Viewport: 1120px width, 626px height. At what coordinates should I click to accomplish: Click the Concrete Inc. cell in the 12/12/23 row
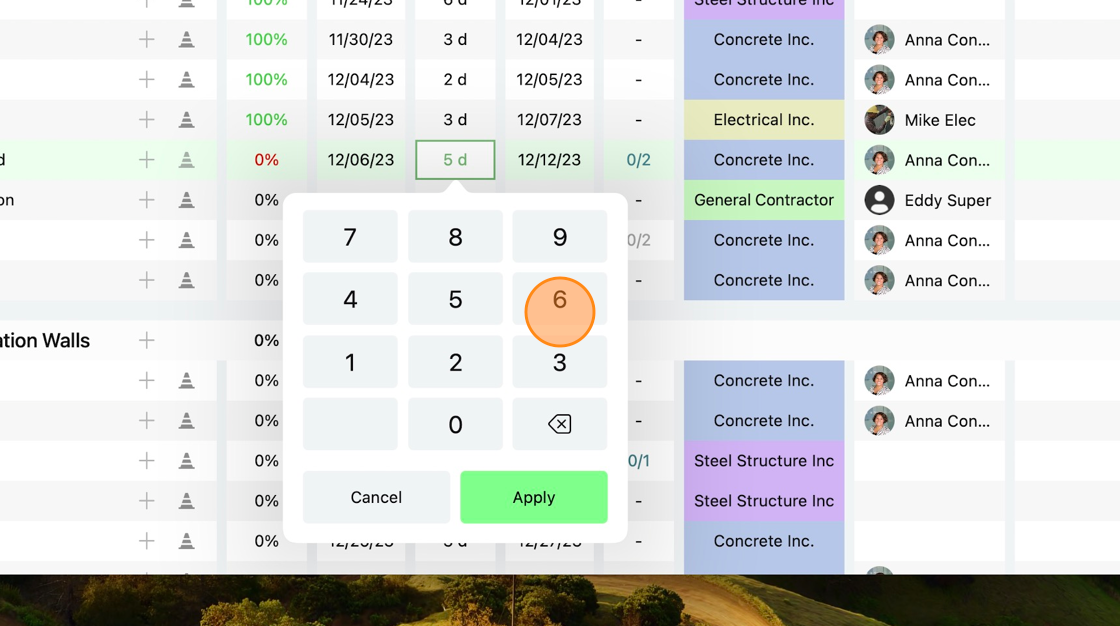pyautogui.click(x=764, y=159)
